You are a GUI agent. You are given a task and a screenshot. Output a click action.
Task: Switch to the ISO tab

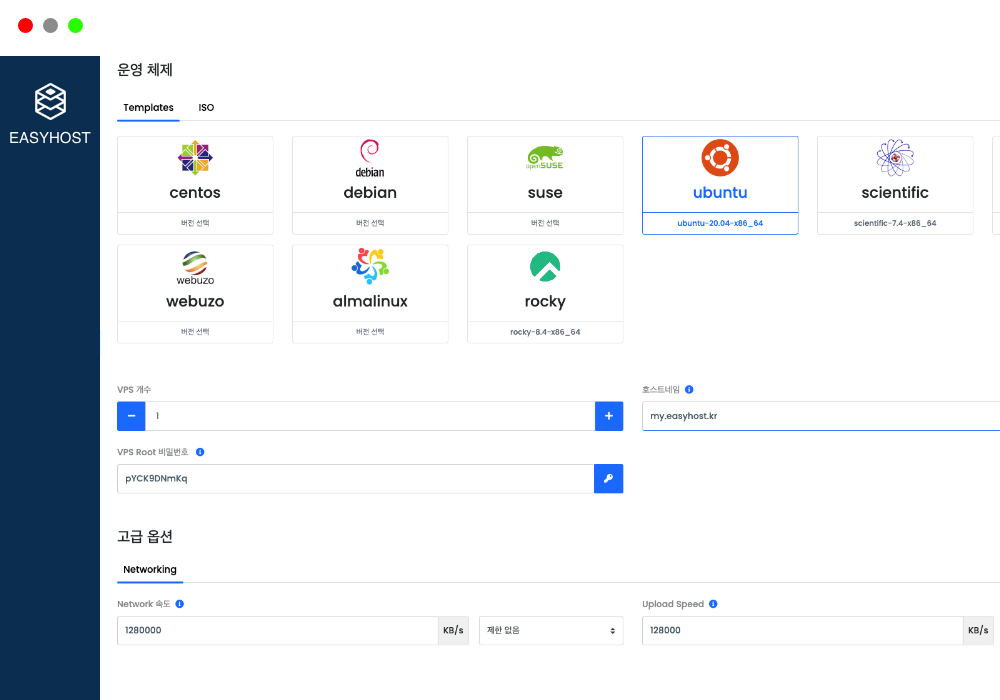point(206,108)
